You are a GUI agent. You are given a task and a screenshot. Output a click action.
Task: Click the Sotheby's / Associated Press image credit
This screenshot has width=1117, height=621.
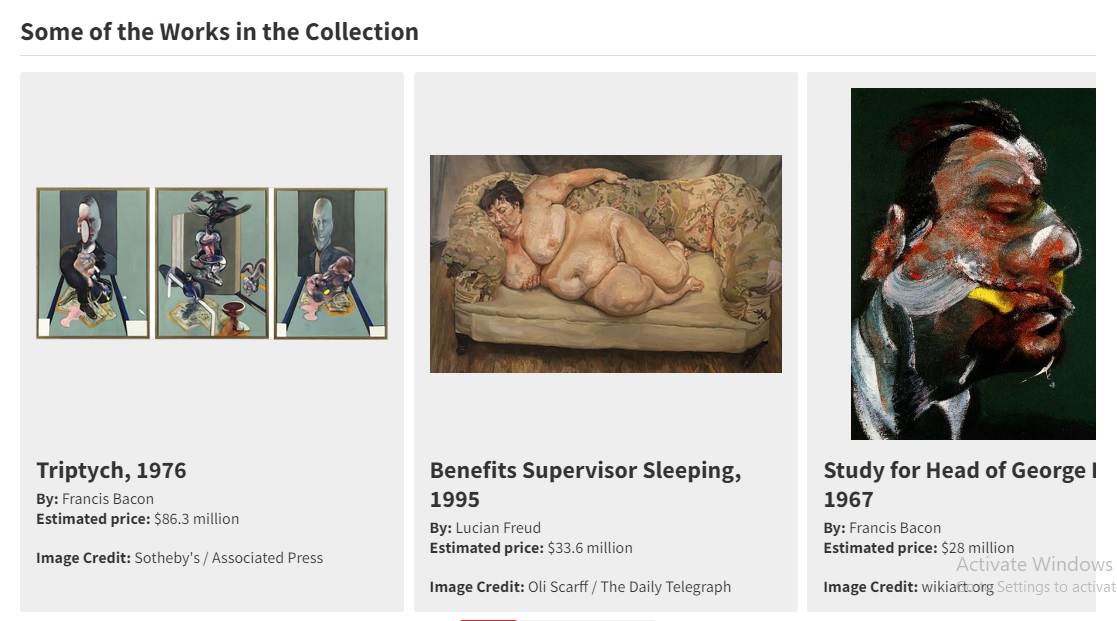click(x=229, y=557)
